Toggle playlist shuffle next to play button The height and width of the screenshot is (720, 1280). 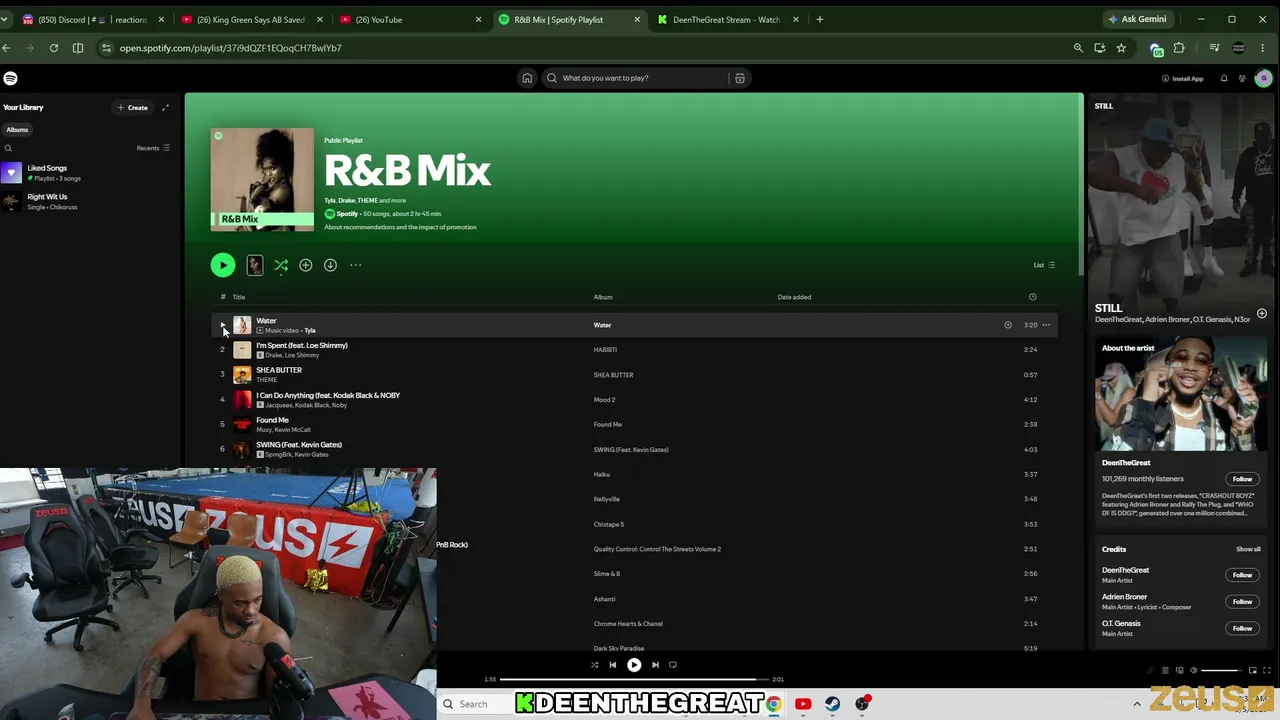click(x=281, y=265)
